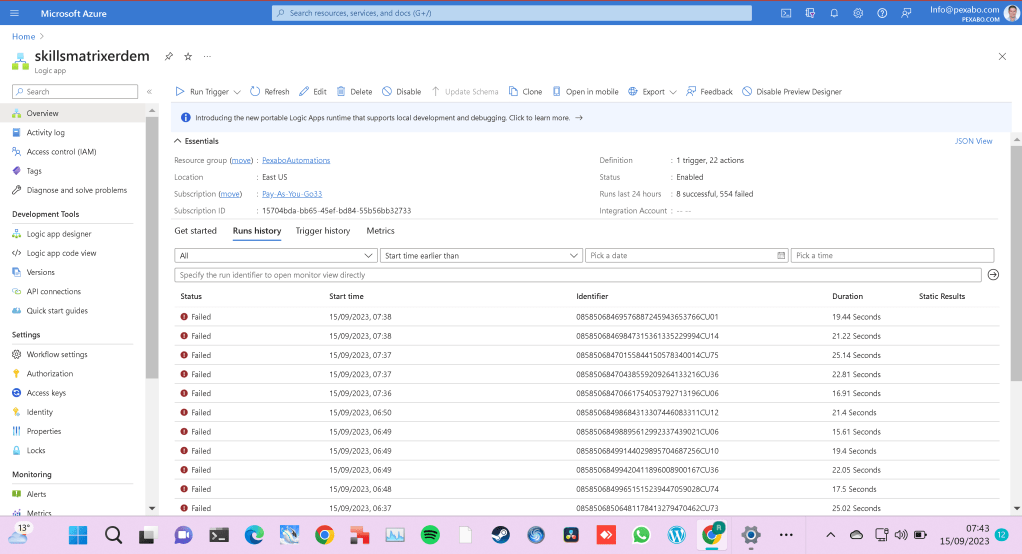This screenshot has width=1022, height=554.
Task: Mark skillsmatrixerdem as favorite with star
Action: tap(188, 57)
